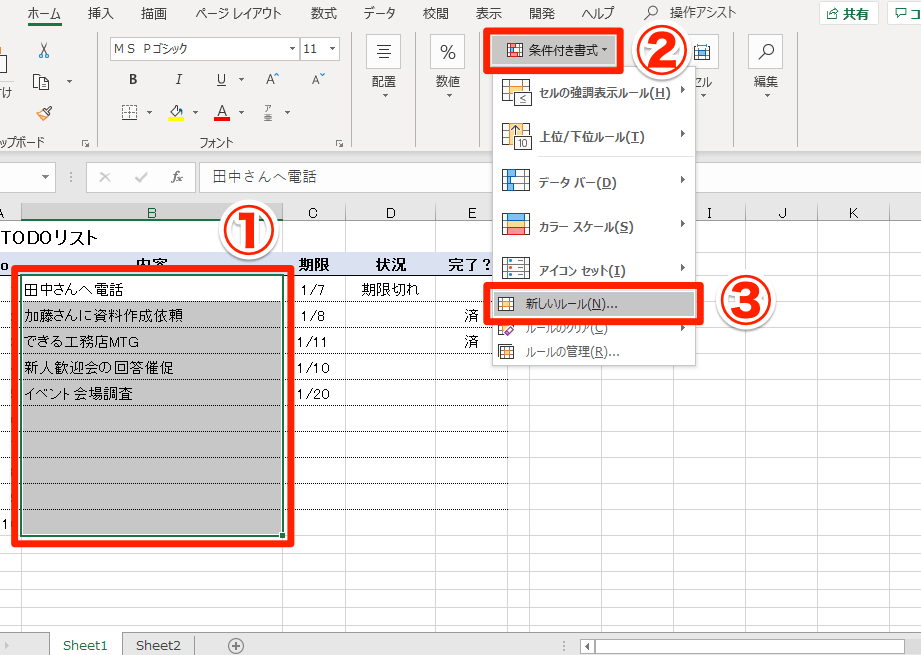
Task: Click the Borders icon
Action: (130, 112)
